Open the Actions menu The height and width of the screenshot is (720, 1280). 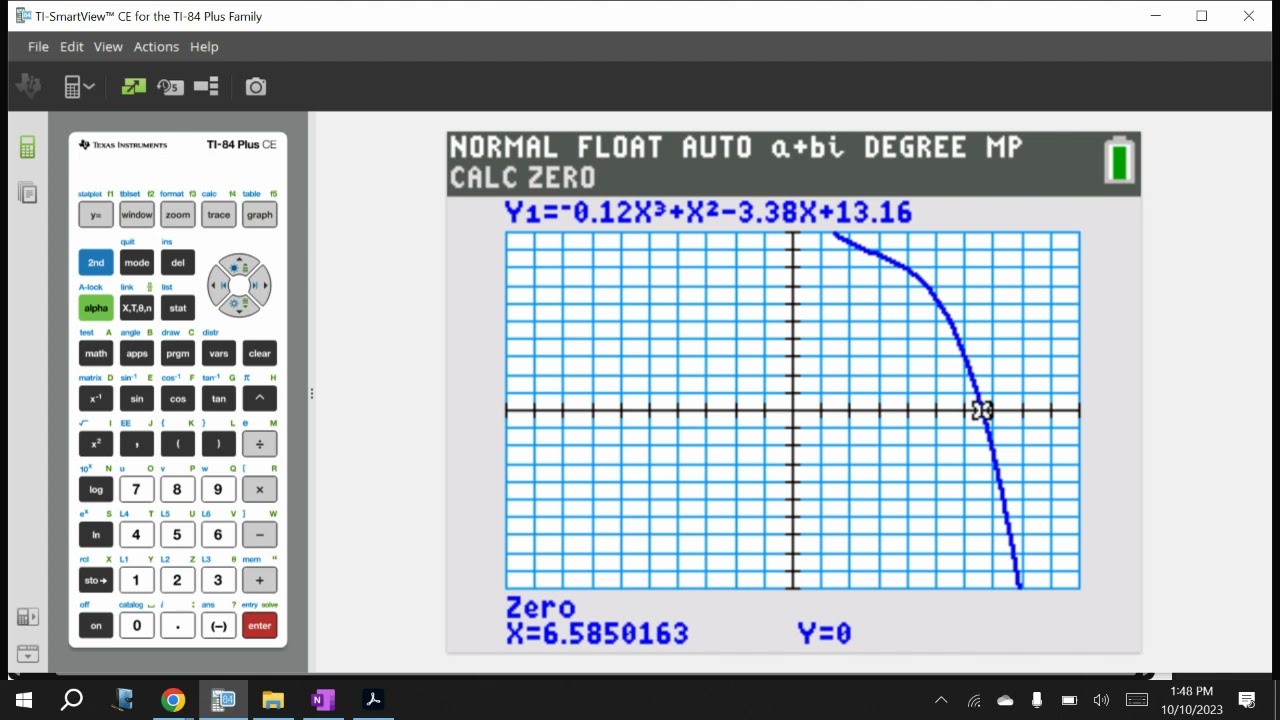(x=156, y=47)
